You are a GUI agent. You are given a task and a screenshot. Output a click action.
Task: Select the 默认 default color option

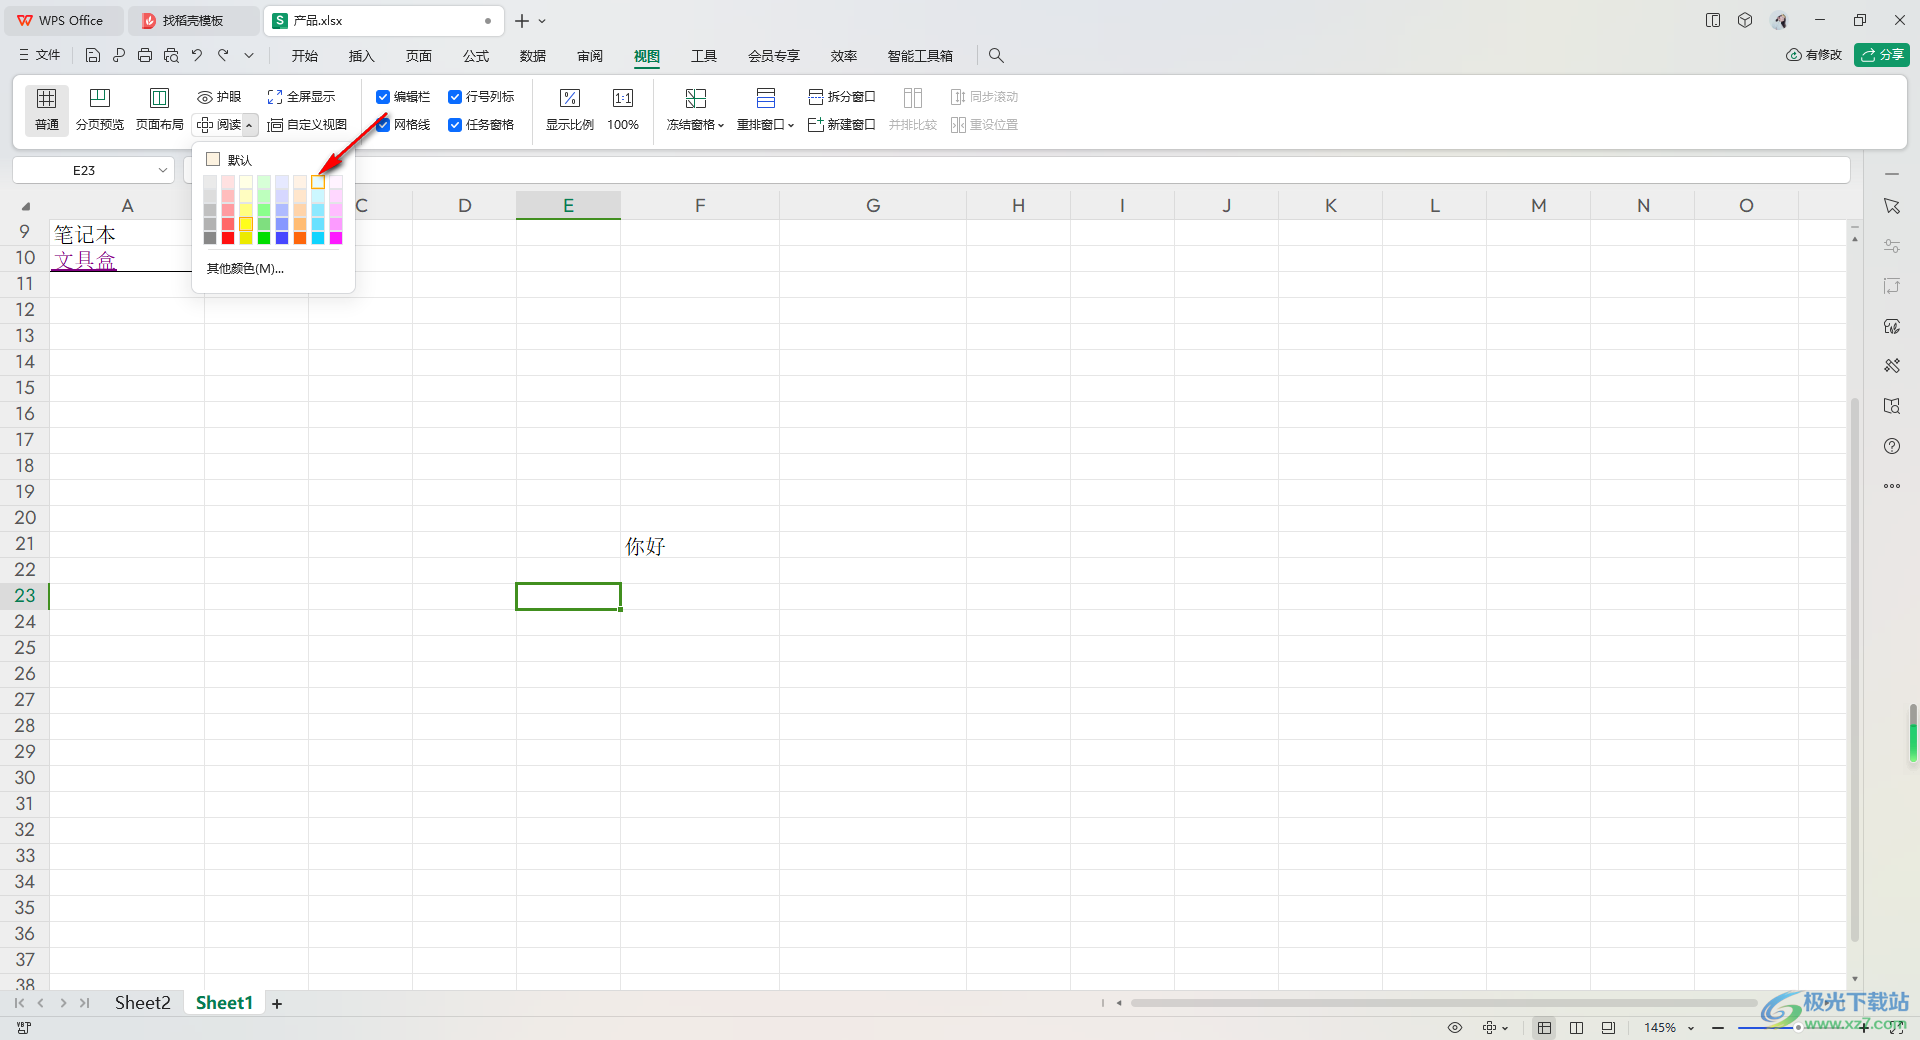(x=229, y=160)
